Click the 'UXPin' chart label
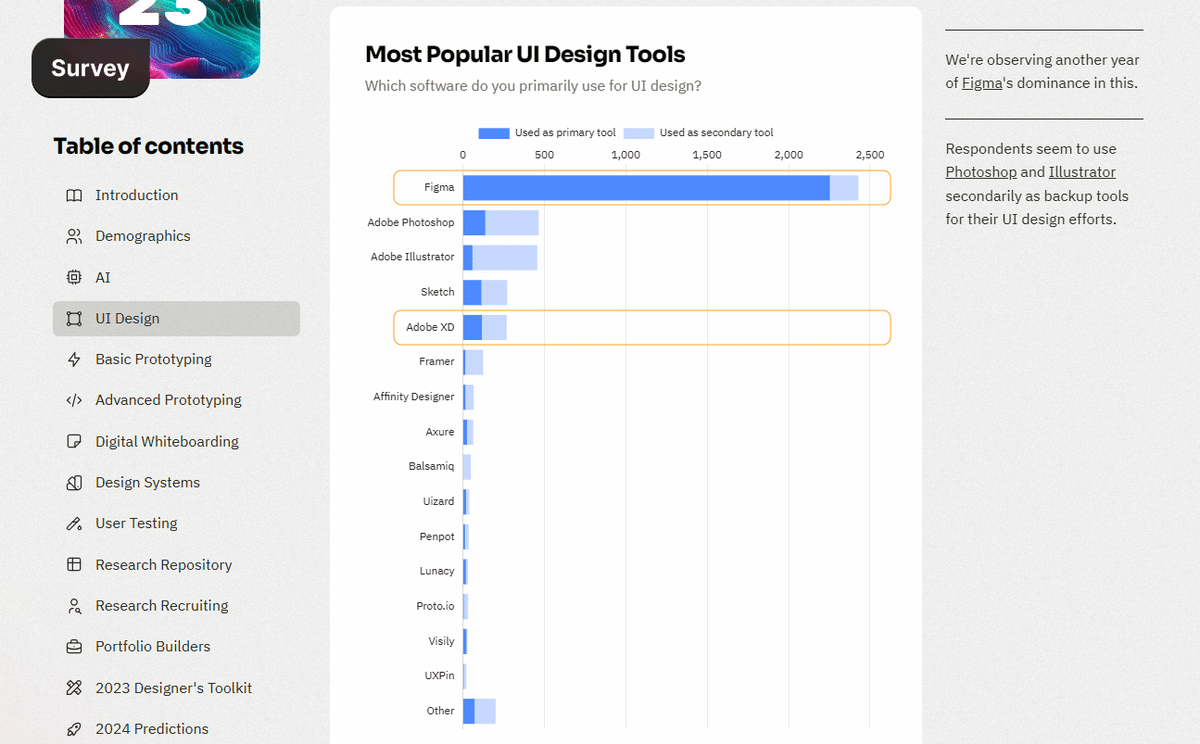1200x744 pixels. coord(440,676)
